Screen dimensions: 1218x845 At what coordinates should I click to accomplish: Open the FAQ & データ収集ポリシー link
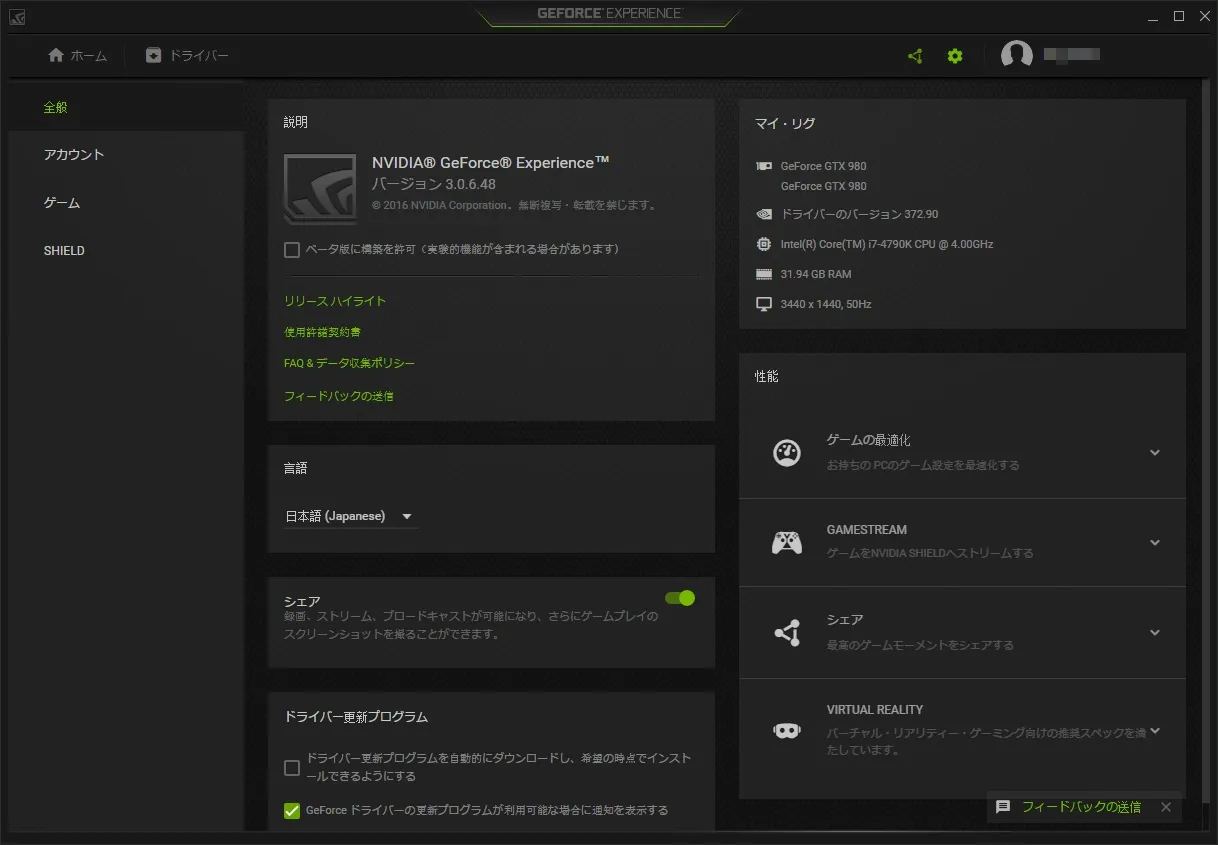click(349, 363)
